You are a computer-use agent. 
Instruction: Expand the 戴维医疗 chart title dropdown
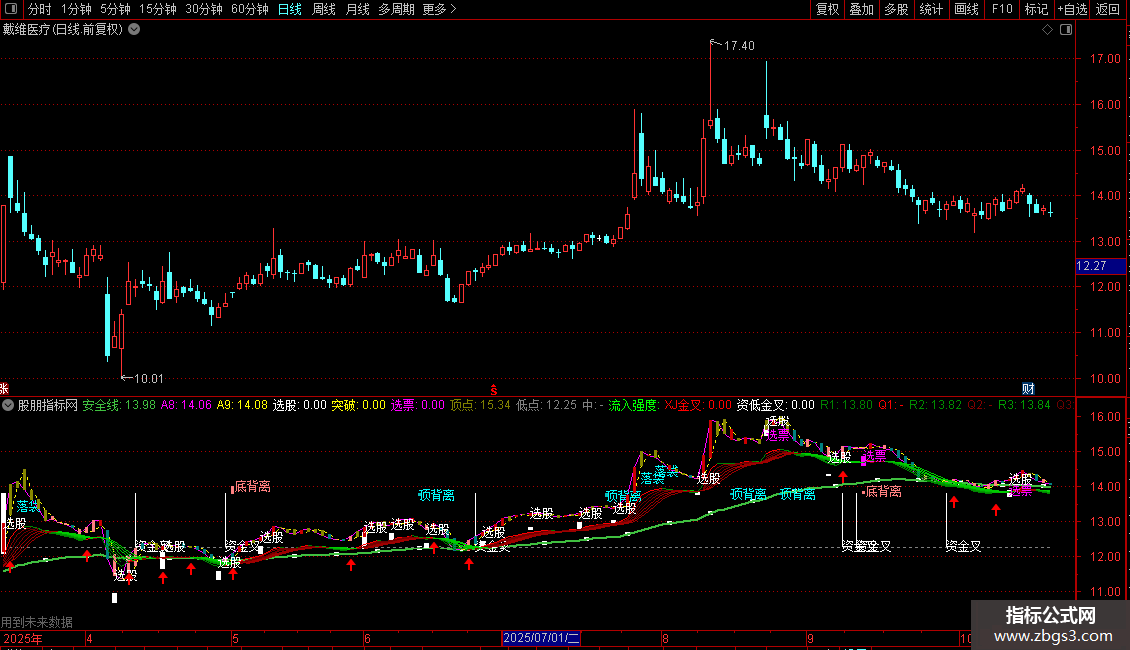(x=134, y=30)
